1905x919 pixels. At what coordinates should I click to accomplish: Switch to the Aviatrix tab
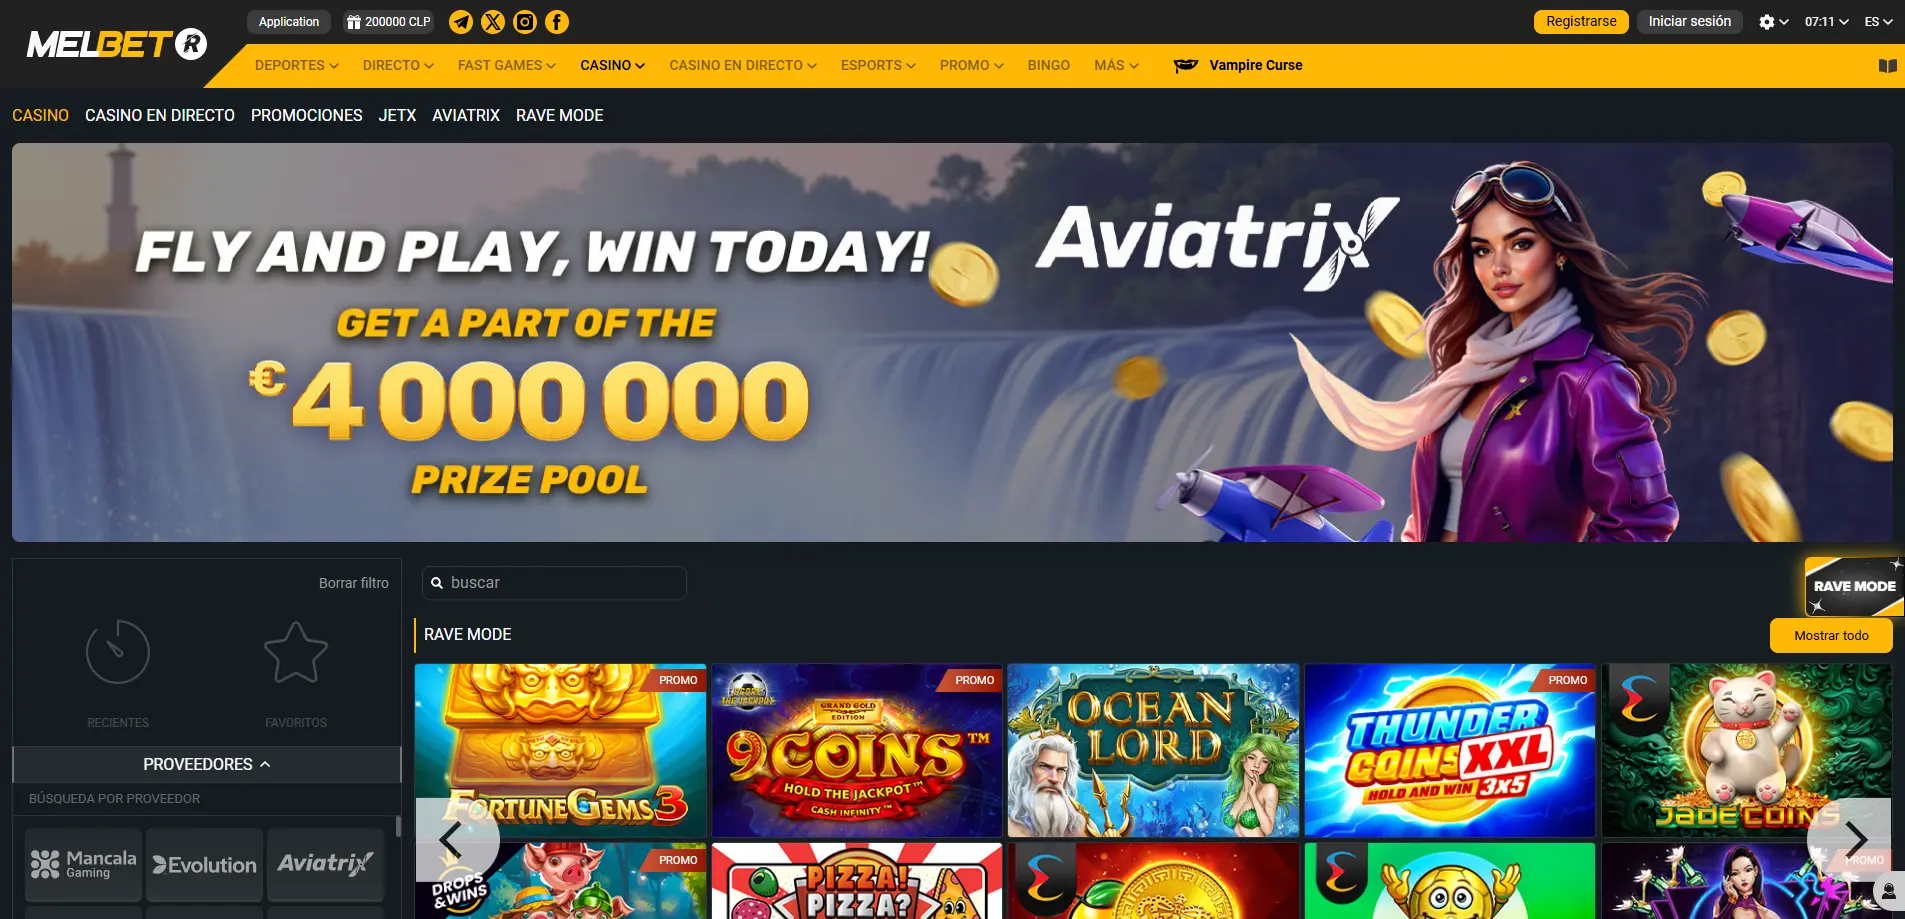[466, 115]
